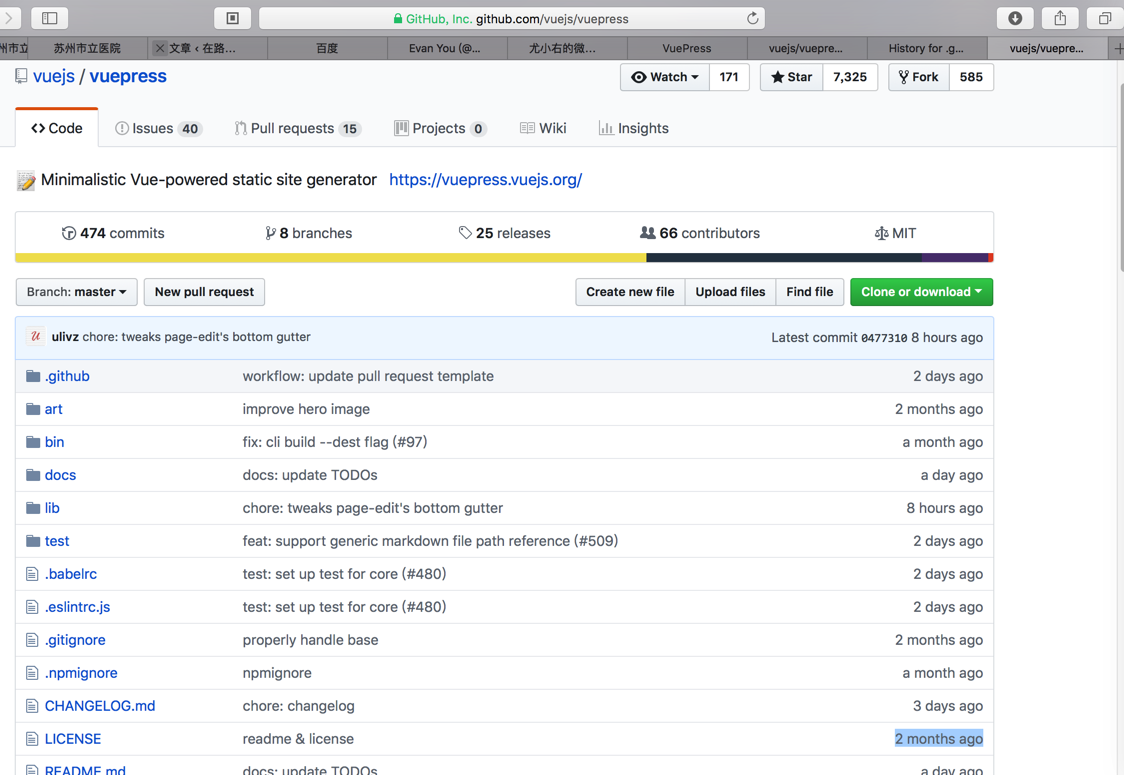Click the ulivz avatar thumbnail
This screenshot has width=1124, height=775.
(x=36, y=337)
